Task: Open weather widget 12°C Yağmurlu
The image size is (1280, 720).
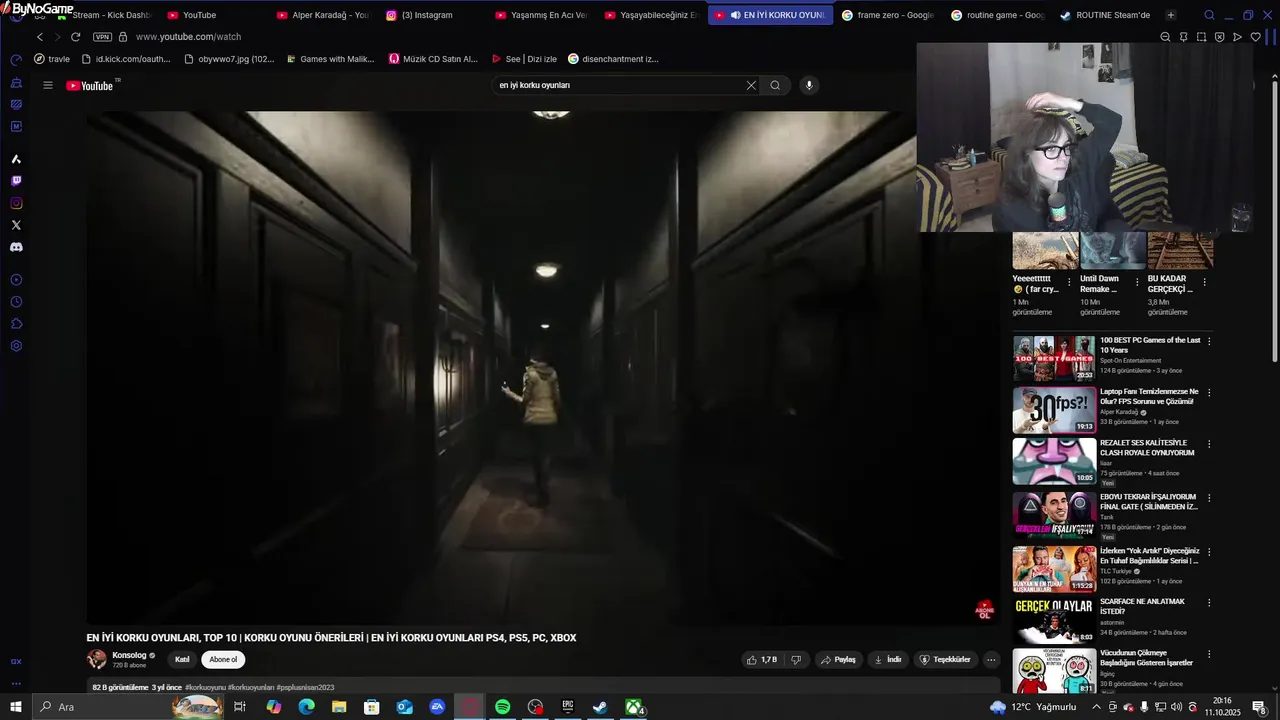Action: point(1033,707)
